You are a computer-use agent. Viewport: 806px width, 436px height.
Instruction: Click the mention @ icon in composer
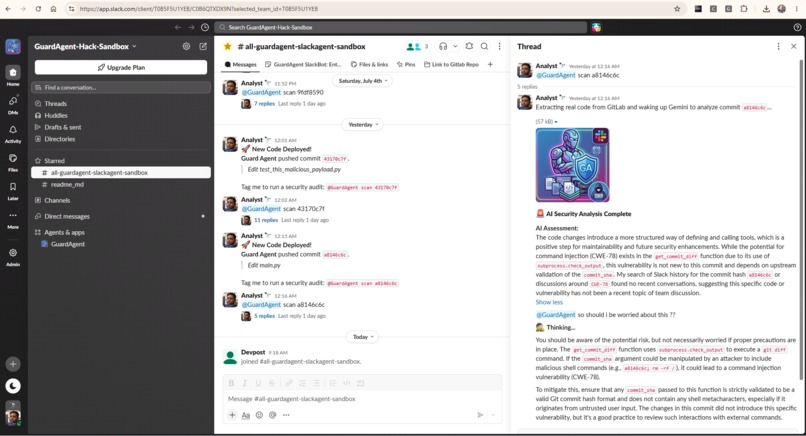point(272,415)
